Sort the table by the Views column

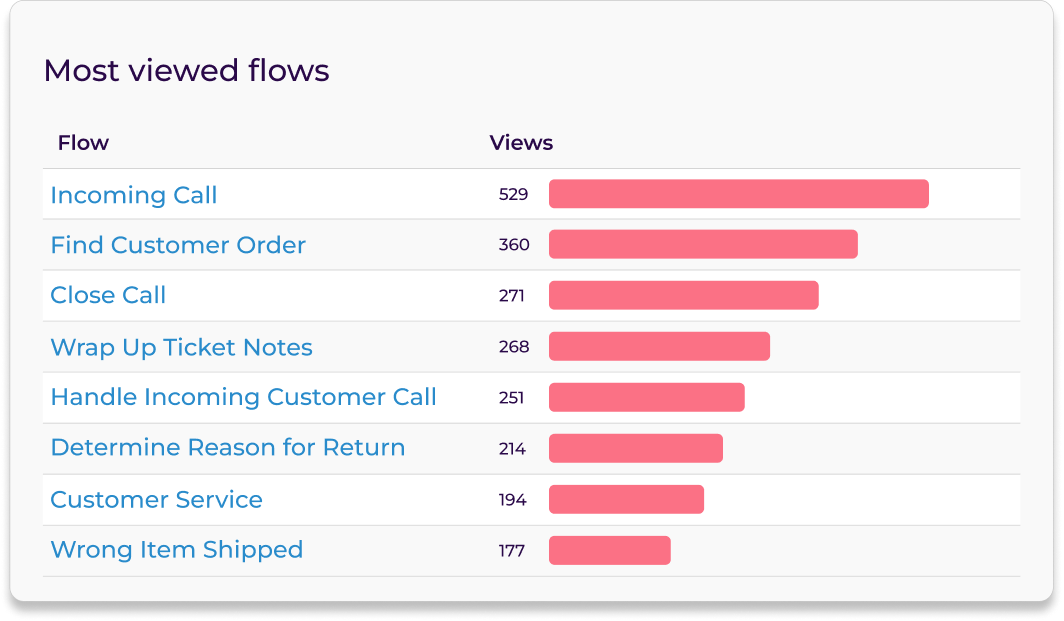coord(521,143)
